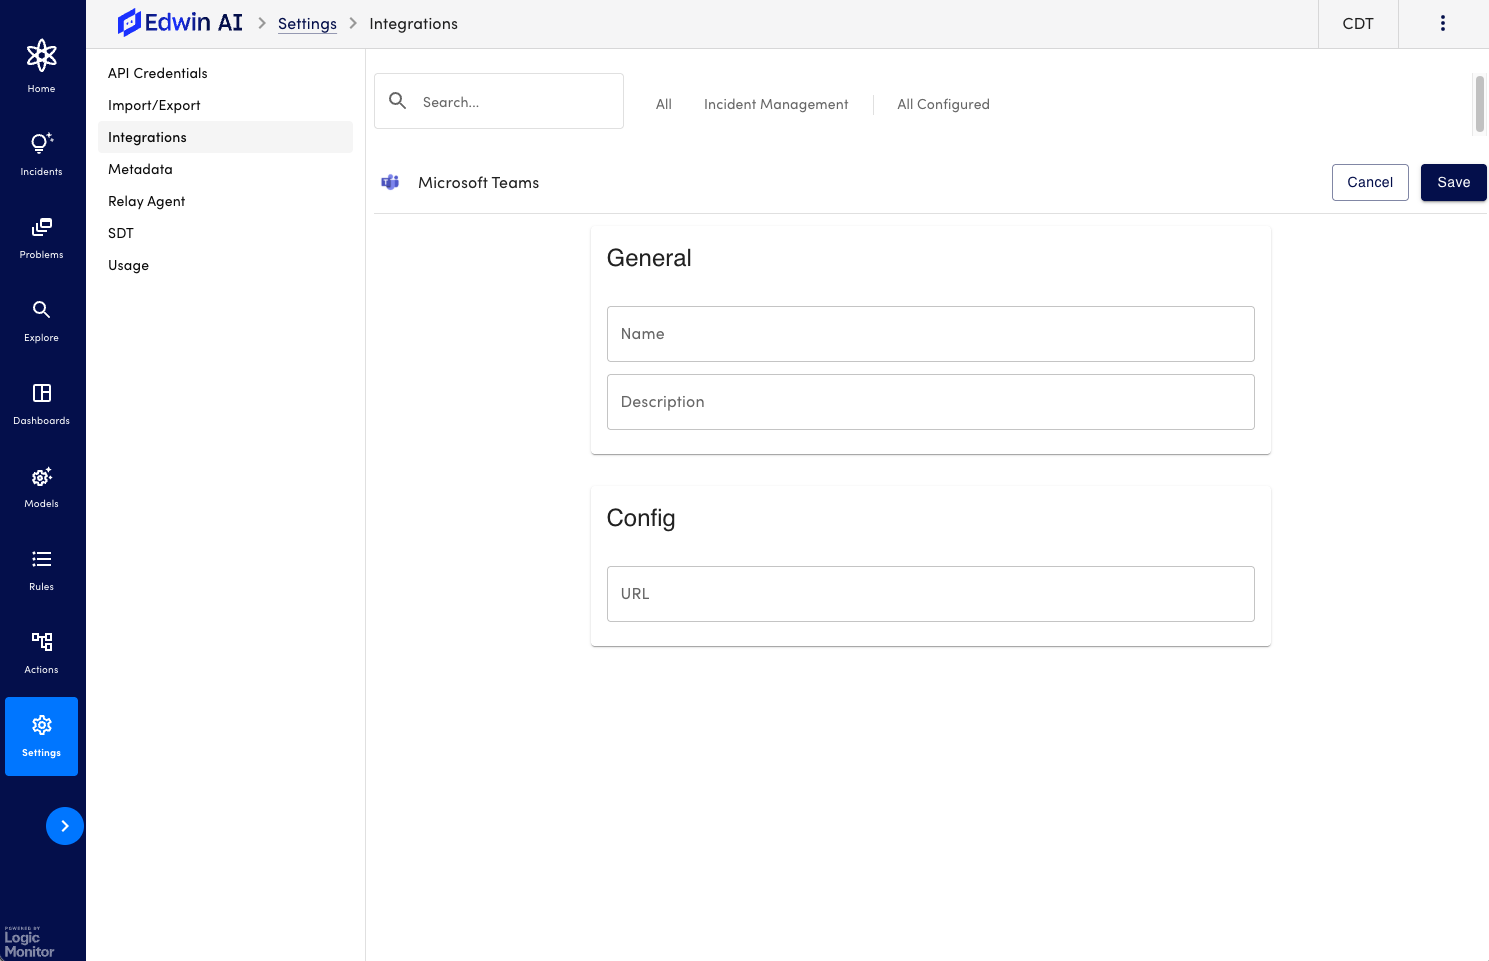Open Import/Export settings page
The width and height of the screenshot is (1489, 961).
coord(226,105)
